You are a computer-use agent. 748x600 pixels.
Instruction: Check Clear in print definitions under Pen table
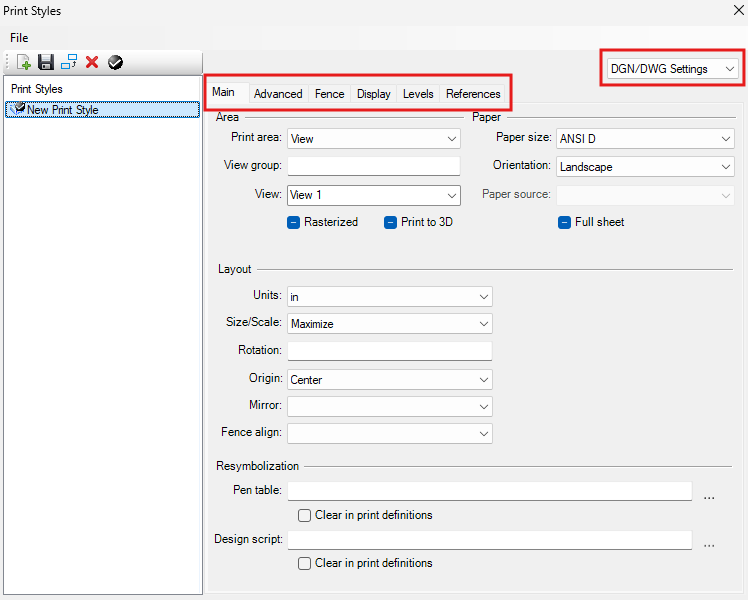coord(304,516)
